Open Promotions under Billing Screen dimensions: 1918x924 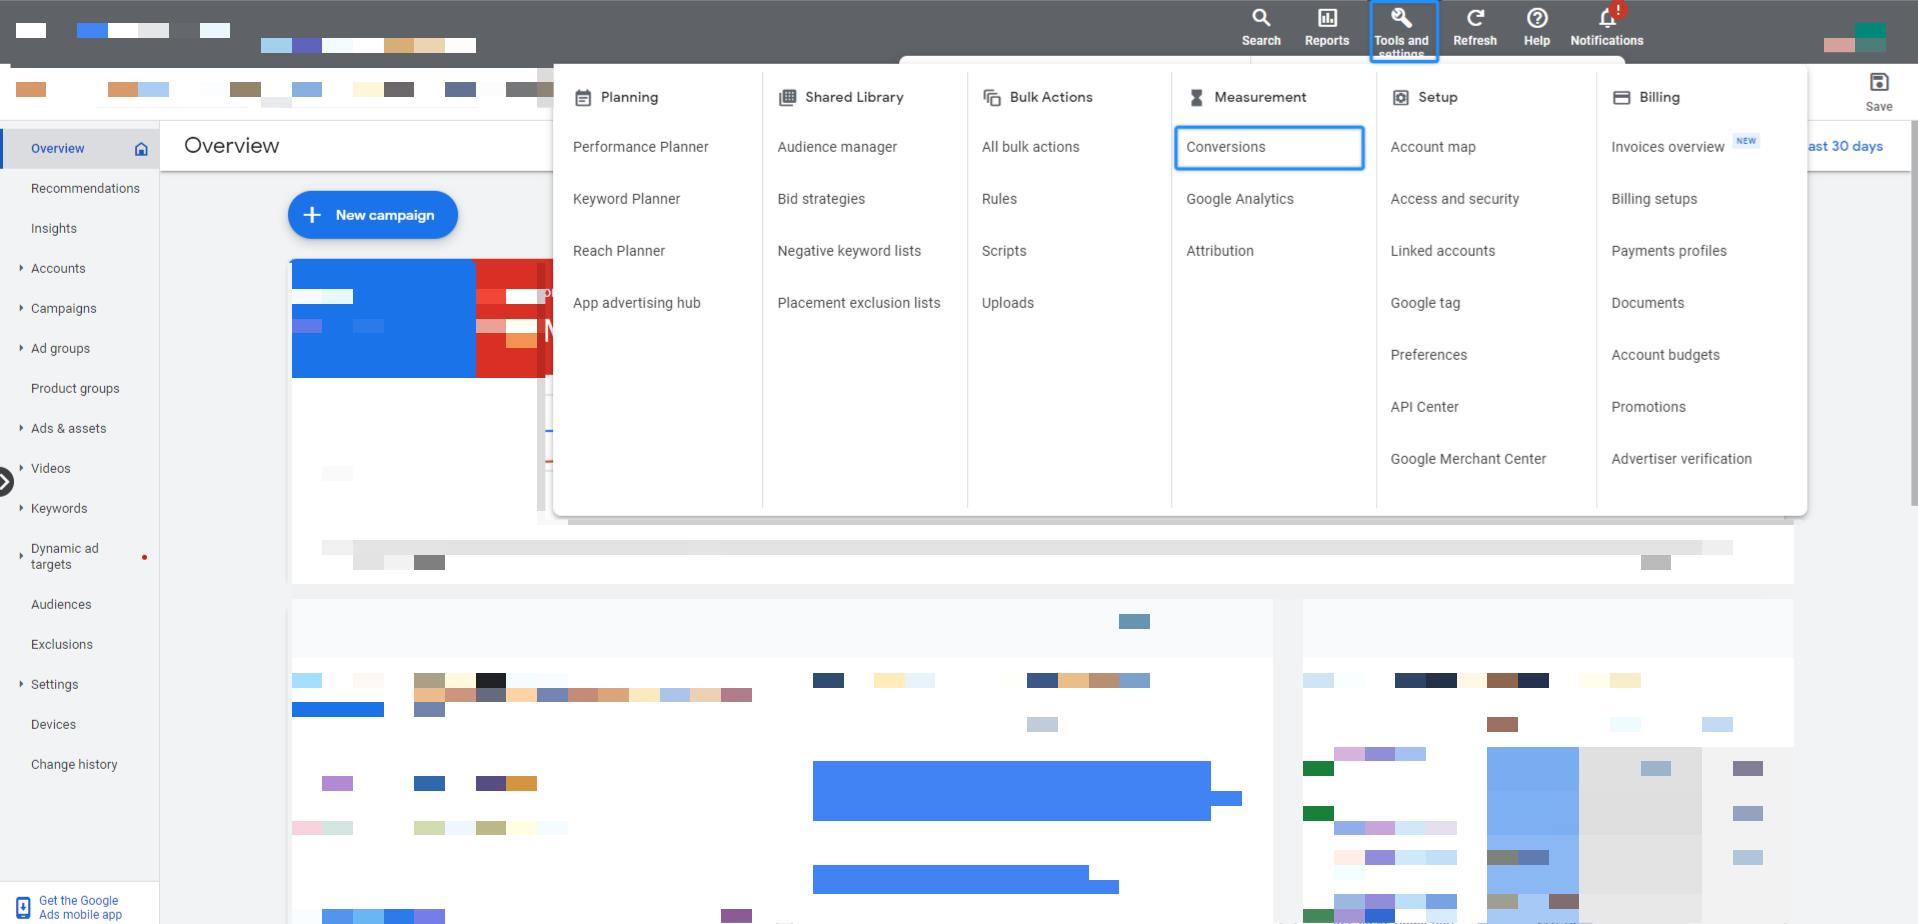pos(1648,407)
